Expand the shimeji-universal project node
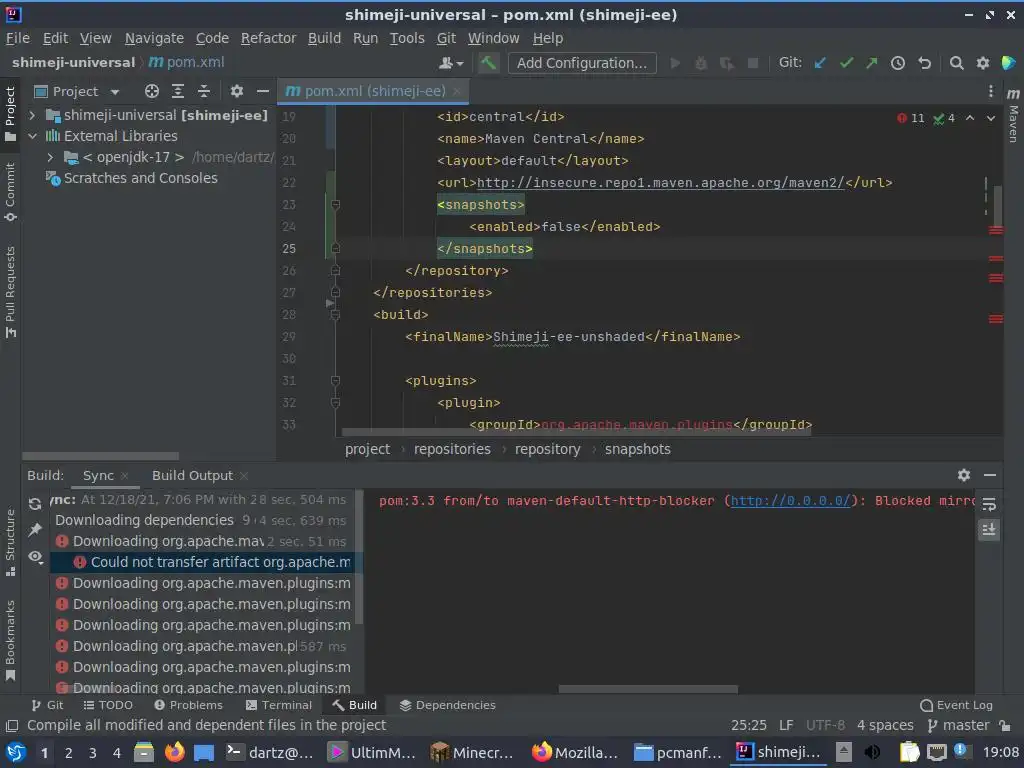Viewport: 1024px width, 768px height. click(32, 116)
